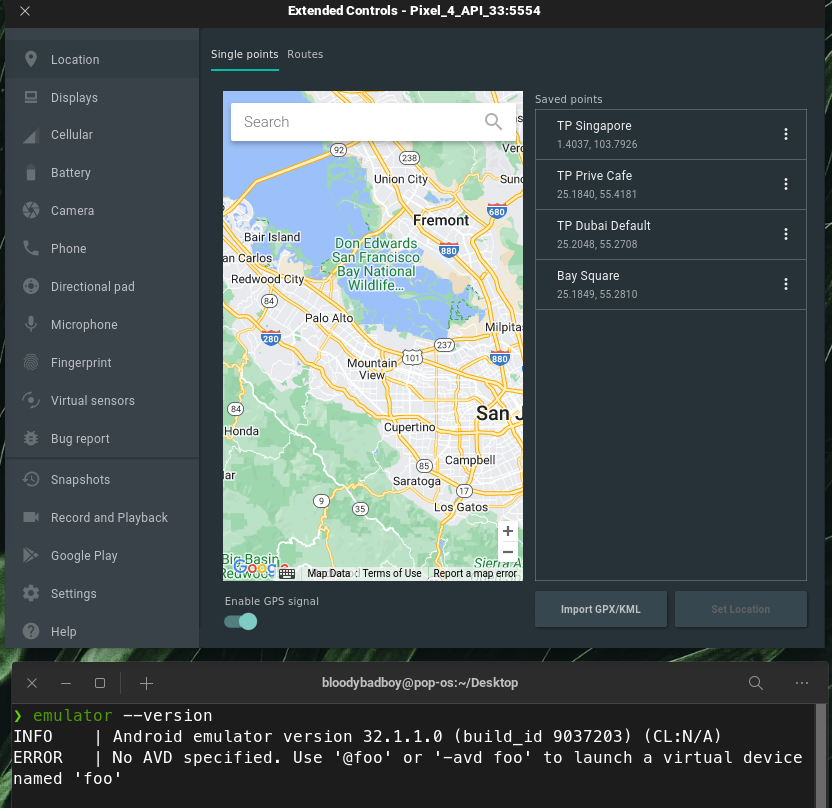832x808 pixels.
Task: Switch to the Routes tab
Action: point(305,54)
